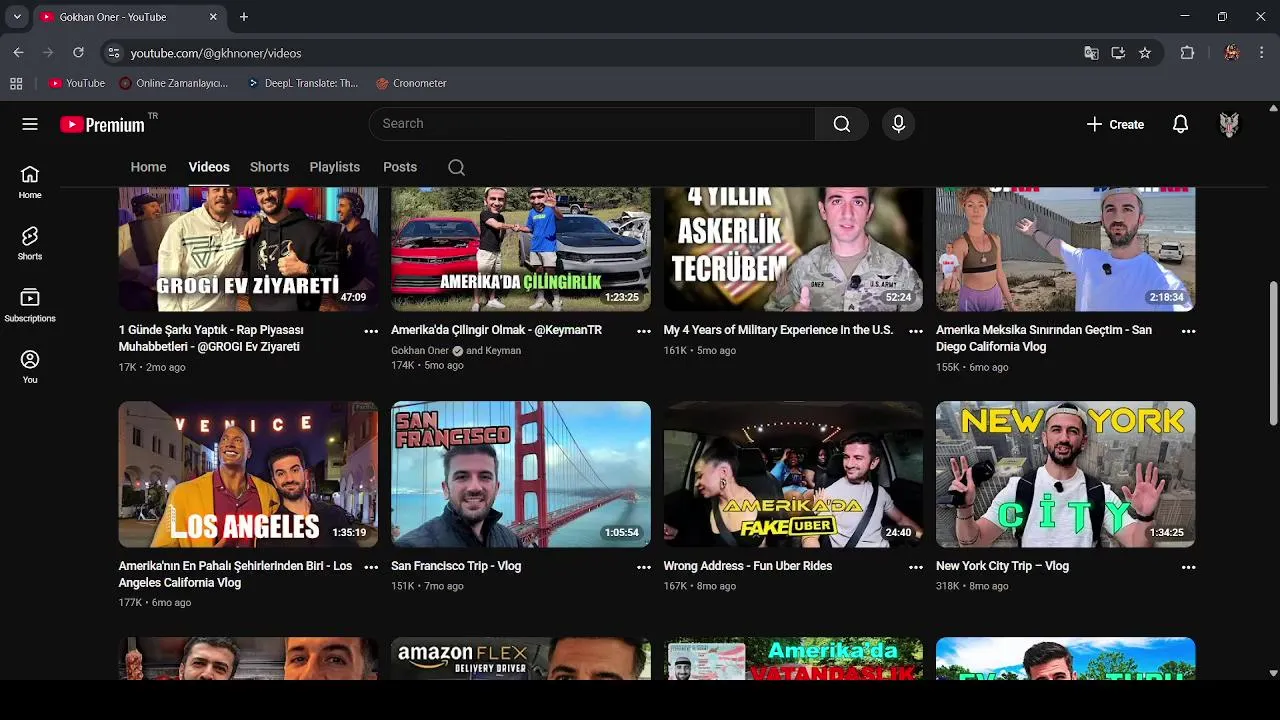
Task: Open options for Los Angeles California Vlog
Action: pyautogui.click(x=371, y=567)
